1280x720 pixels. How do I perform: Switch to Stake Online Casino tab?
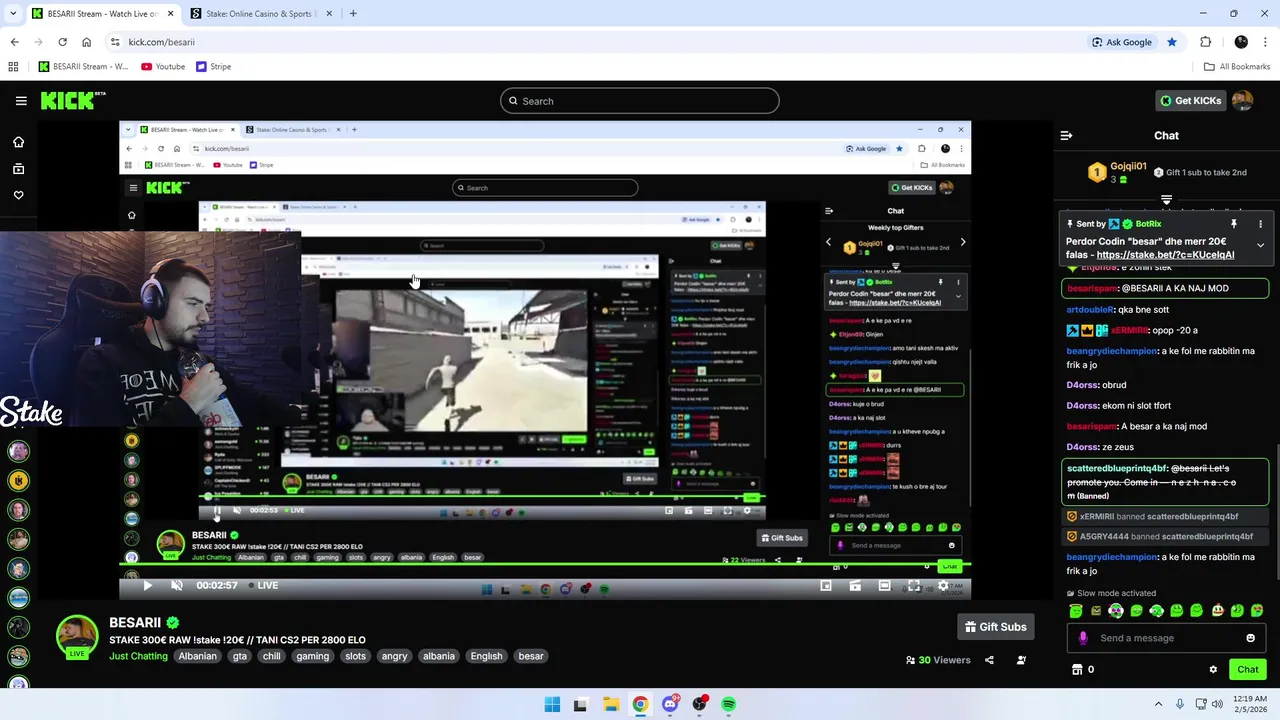pyautogui.click(x=259, y=14)
